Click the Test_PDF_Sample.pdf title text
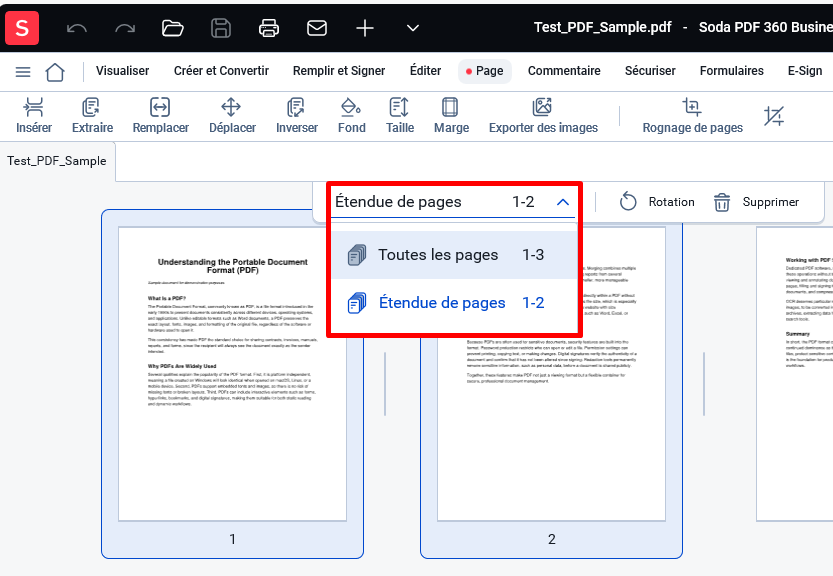 (x=602, y=27)
